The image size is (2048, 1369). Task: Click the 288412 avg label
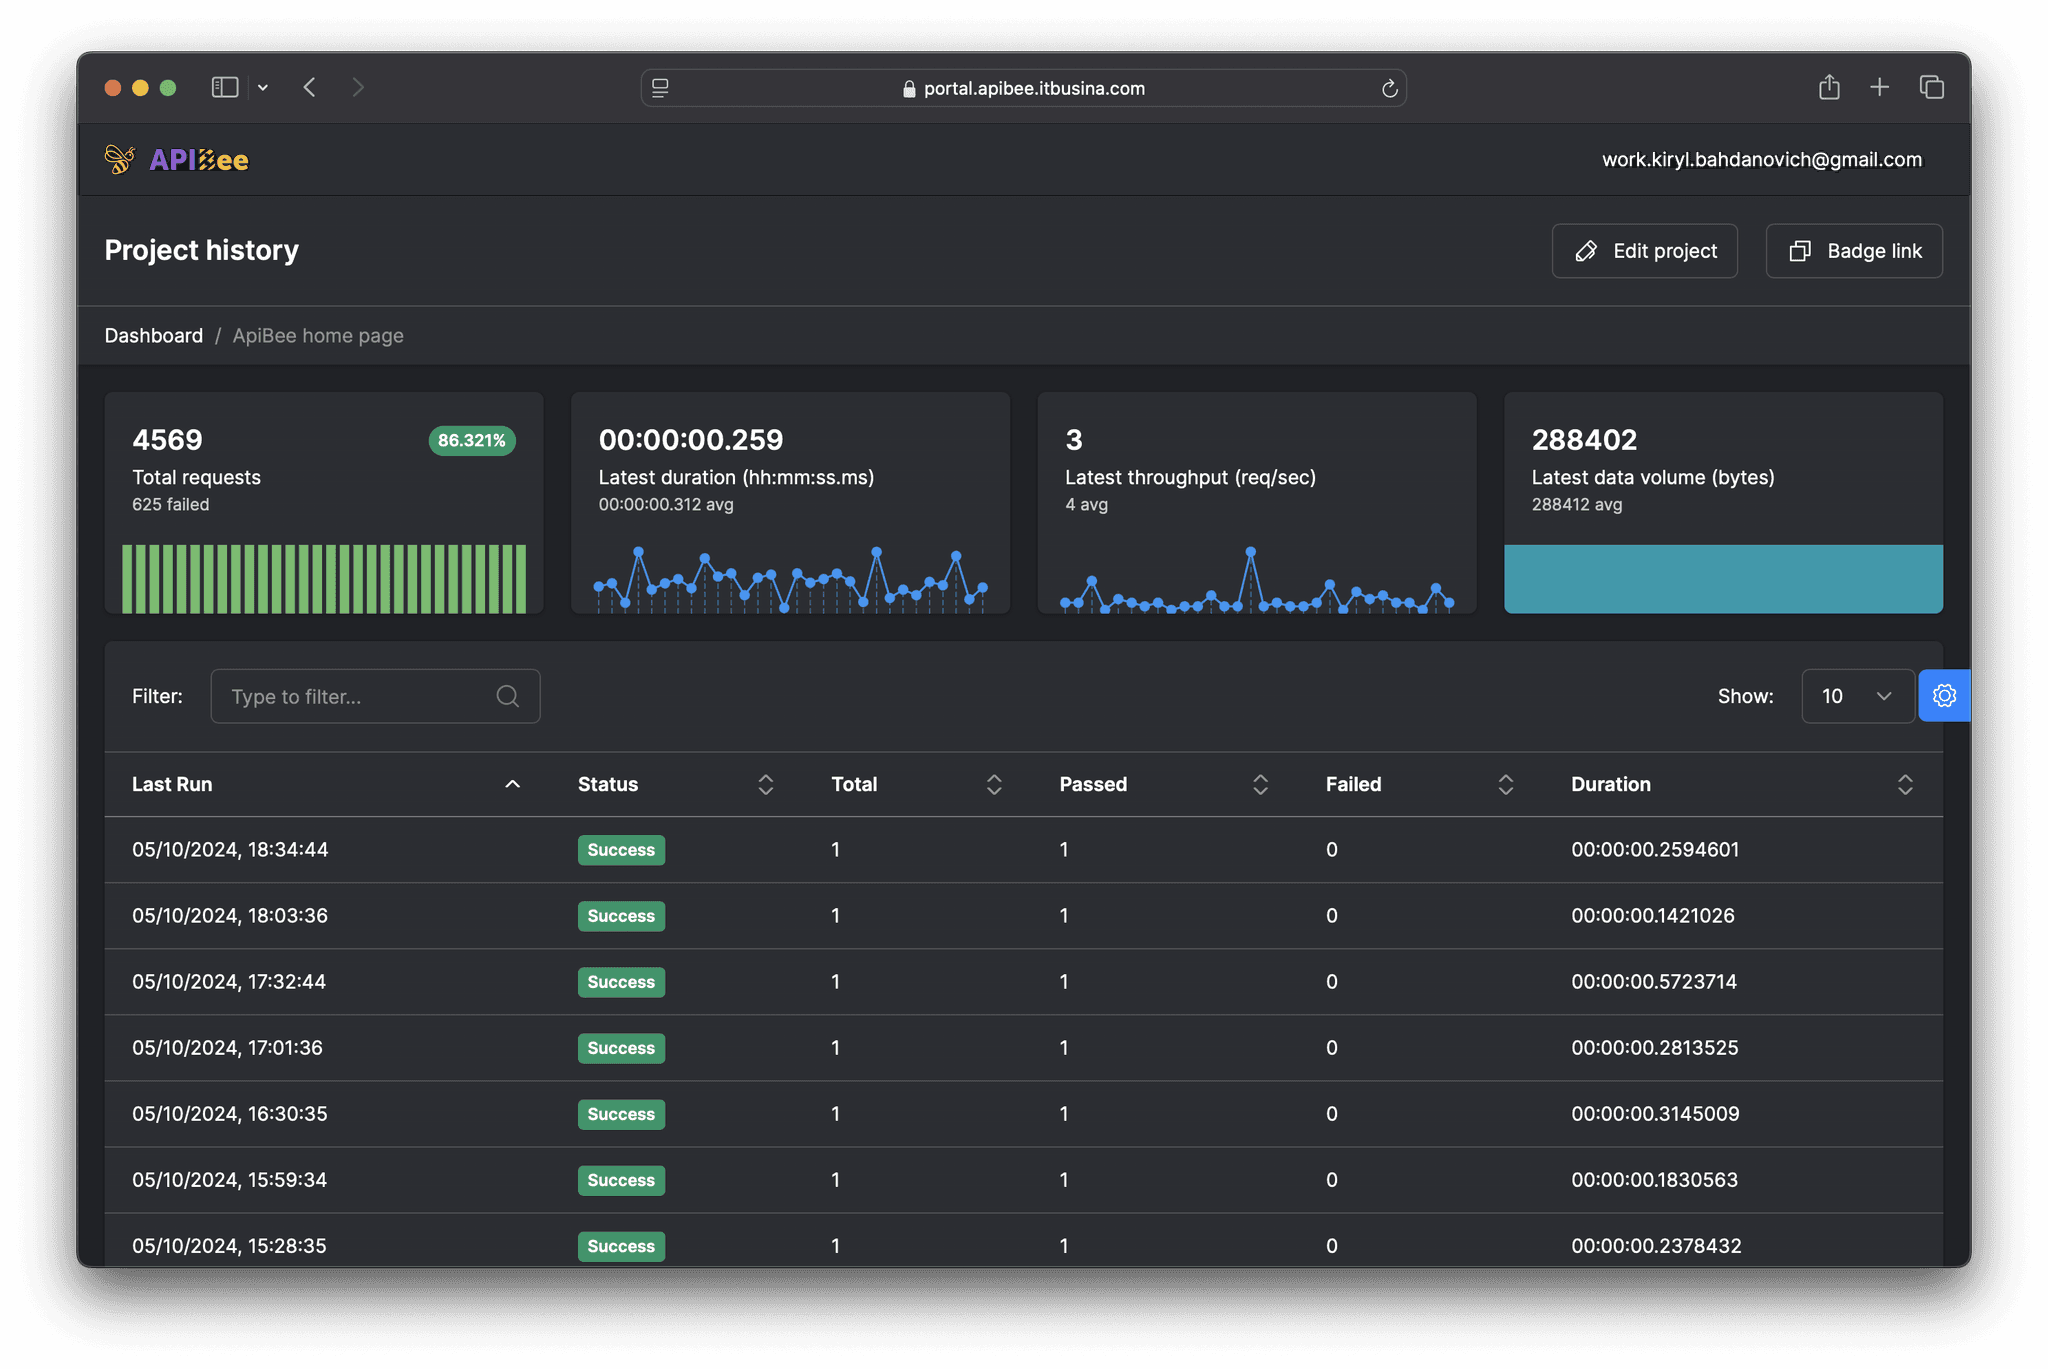click(x=1577, y=505)
